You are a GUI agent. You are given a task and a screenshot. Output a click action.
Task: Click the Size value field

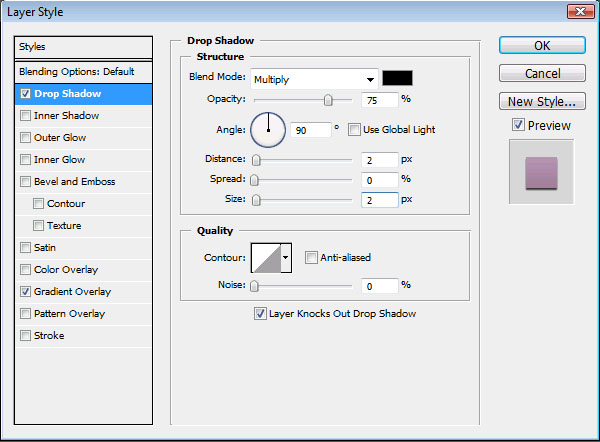pos(380,200)
